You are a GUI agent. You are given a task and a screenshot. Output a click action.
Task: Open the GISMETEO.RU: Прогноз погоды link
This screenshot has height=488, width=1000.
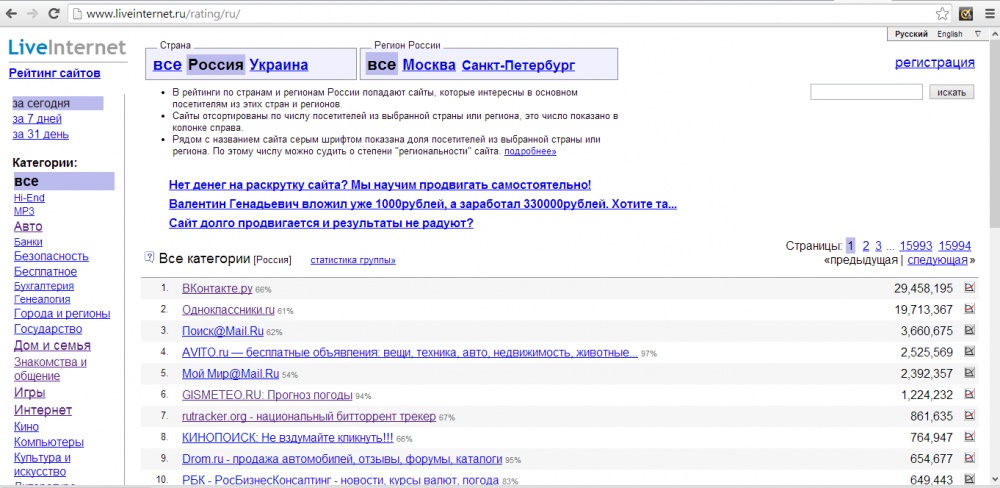(x=267, y=394)
